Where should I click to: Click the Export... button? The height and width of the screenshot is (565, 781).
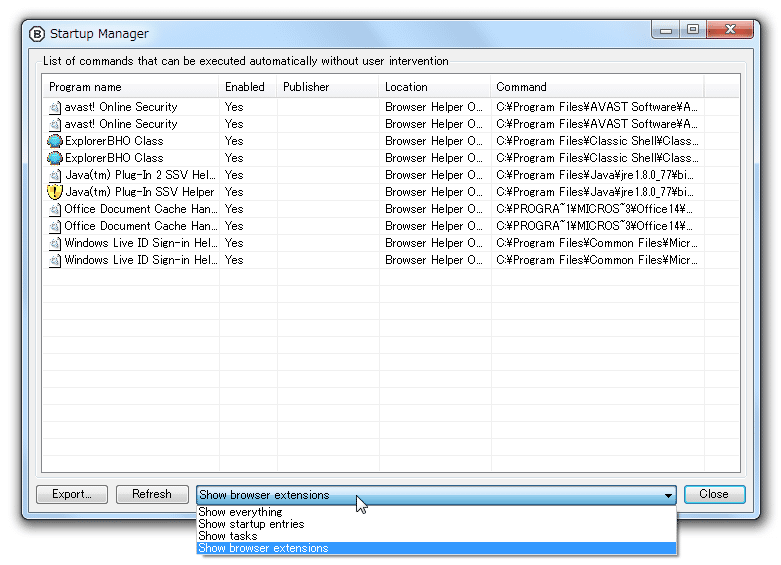click(x=72, y=494)
